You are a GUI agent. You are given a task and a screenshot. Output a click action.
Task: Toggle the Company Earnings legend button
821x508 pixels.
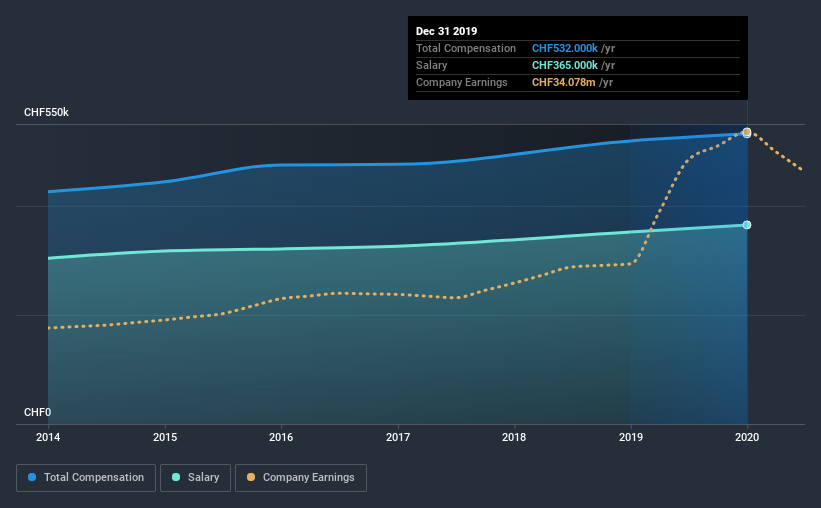point(301,478)
